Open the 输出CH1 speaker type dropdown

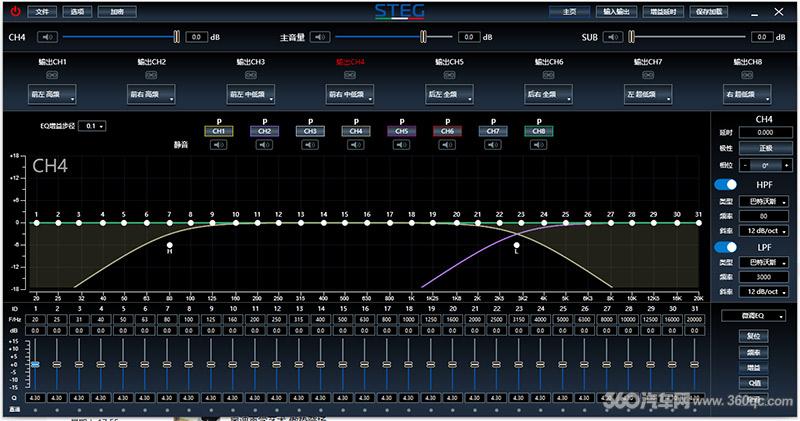click(52, 94)
